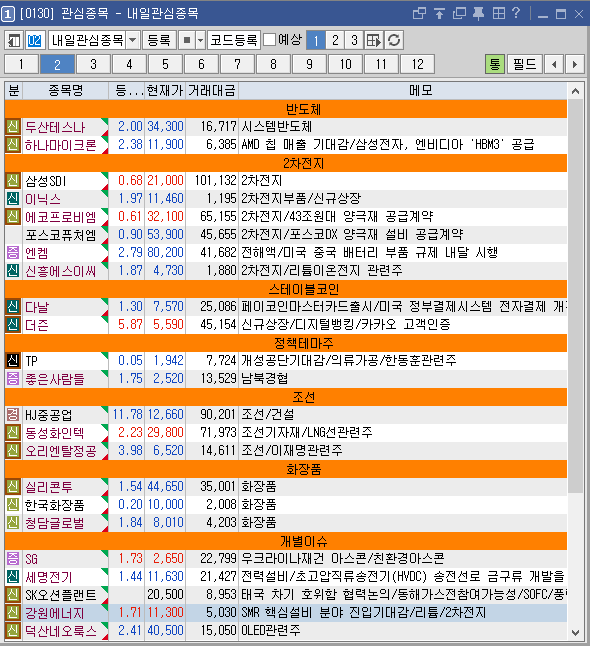The image size is (590, 646).
Task: Enable the 예상 checkbox
Action: [269, 40]
